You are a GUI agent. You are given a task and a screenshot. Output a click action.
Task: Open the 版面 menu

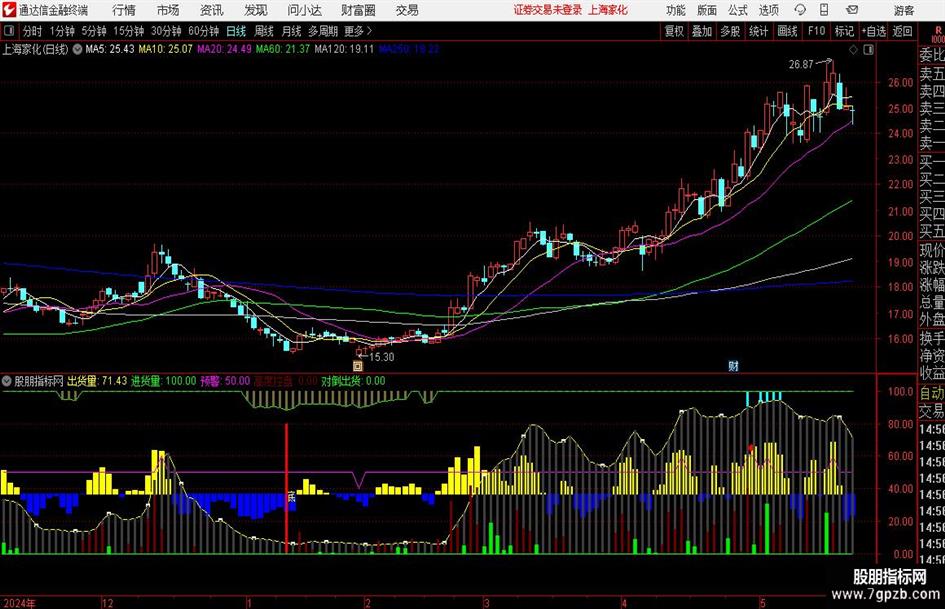pos(707,10)
